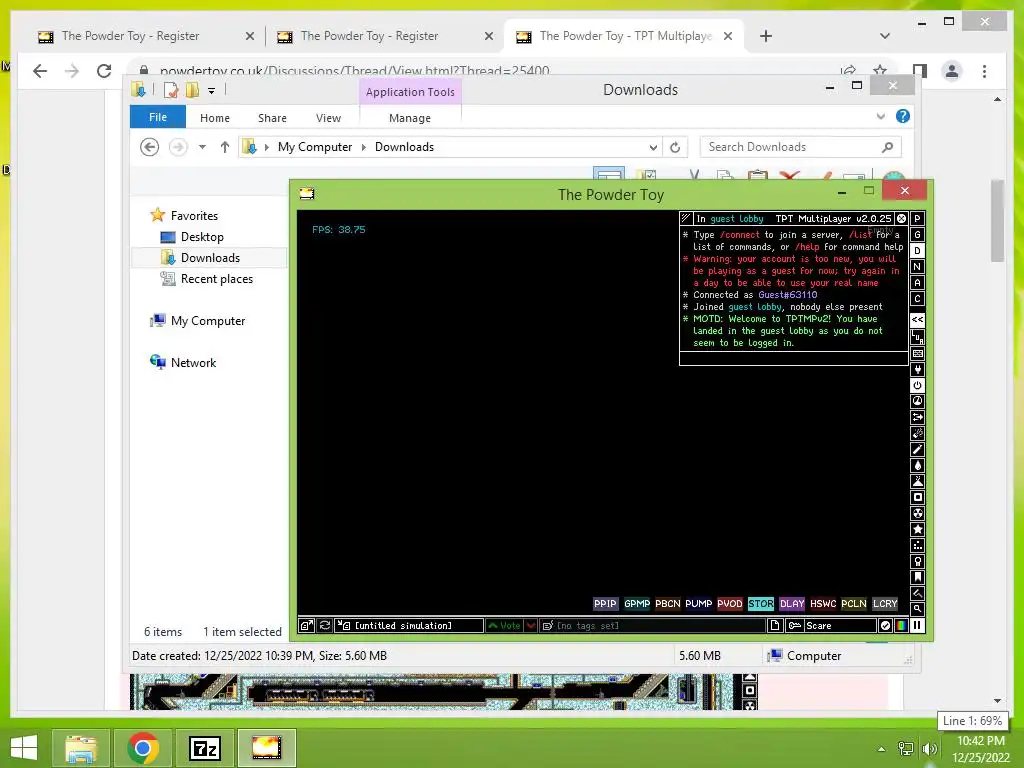Switch to the View ribbon tab

tap(328, 118)
